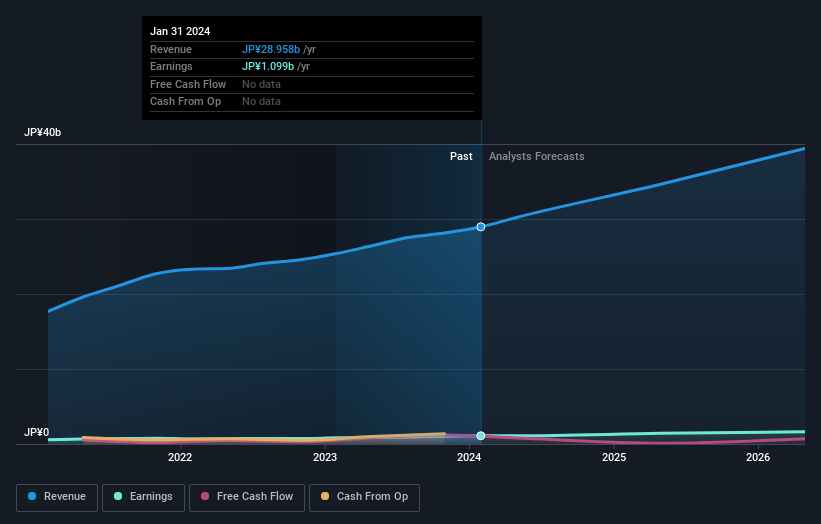
Task: Click the 'Jan 31 2024' tooltip date
Action: 180,31
